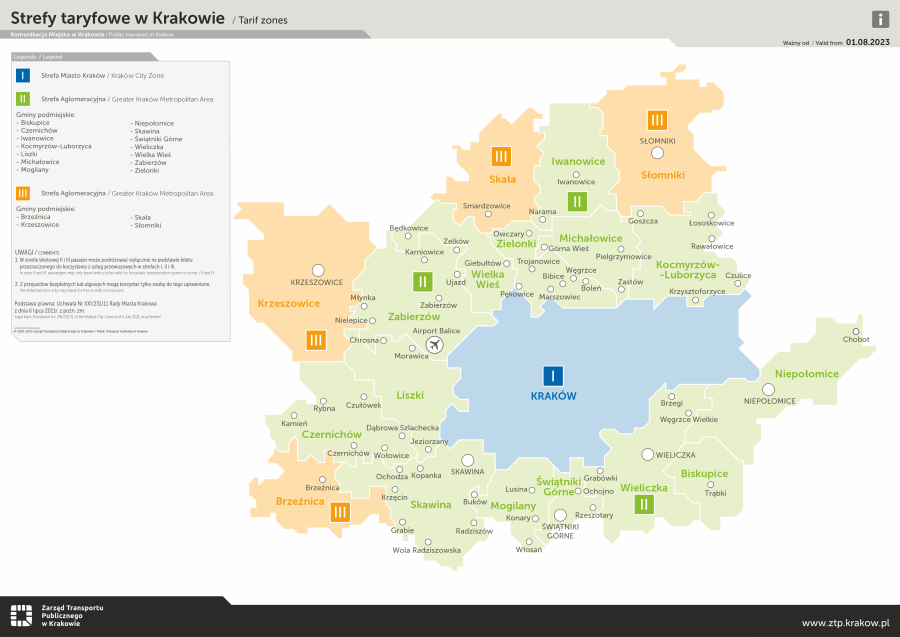Click the orange zone III legend icon
This screenshot has width=900, height=637.
(x=22, y=193)
